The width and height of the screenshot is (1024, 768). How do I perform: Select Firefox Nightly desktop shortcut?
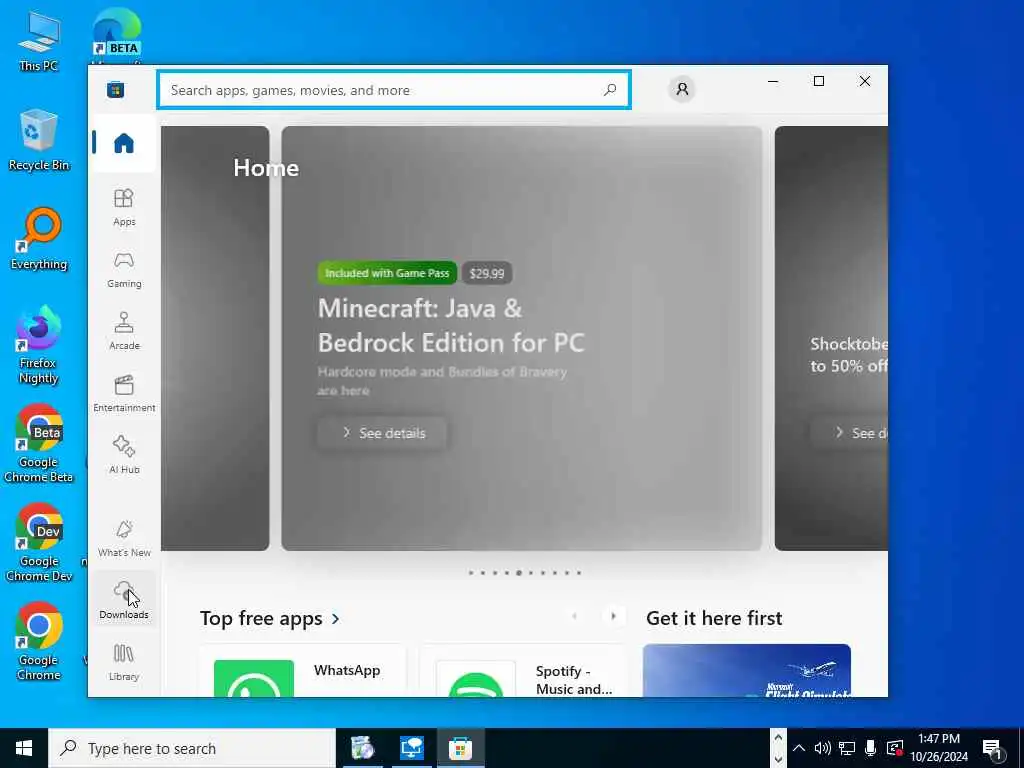[x=39, y=345]
